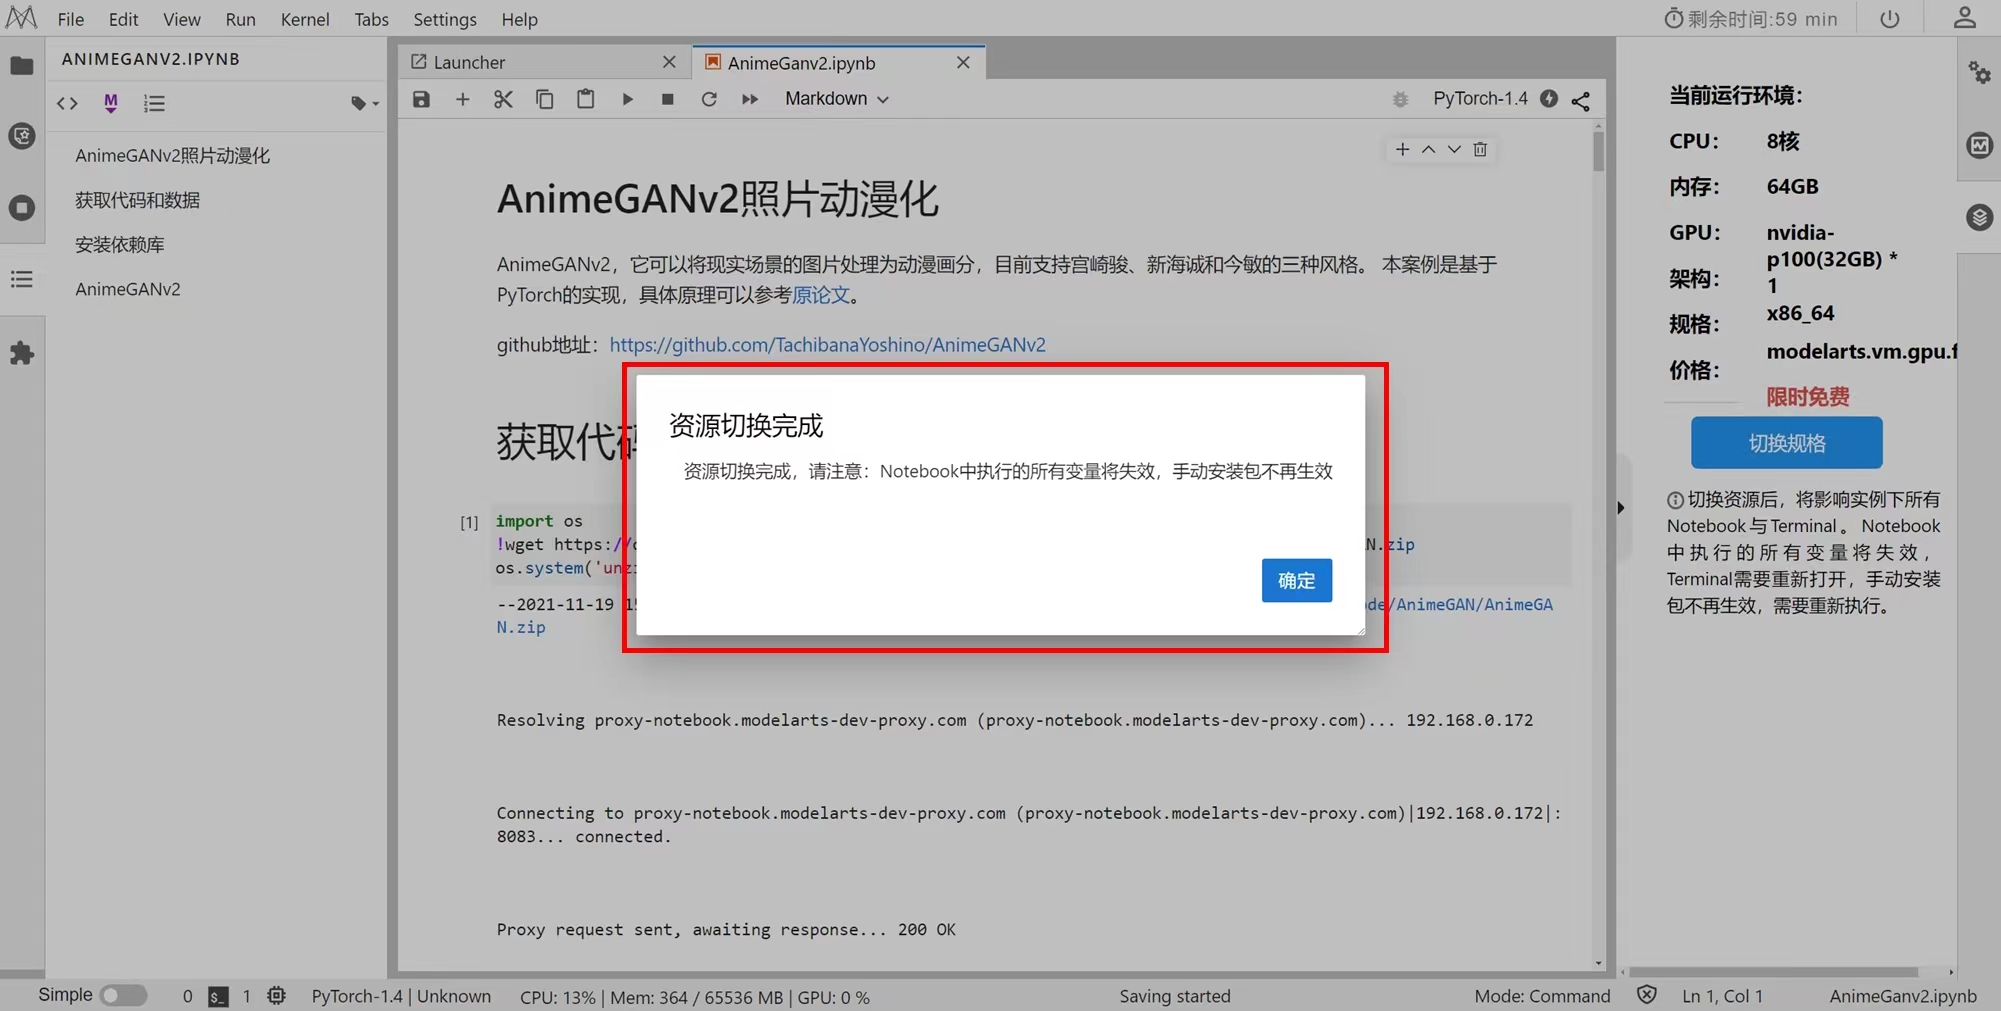The image size is (2001, 1011).
Task: Open the table of contents panel
Action: pyautogui.click(x=22, y=280)
